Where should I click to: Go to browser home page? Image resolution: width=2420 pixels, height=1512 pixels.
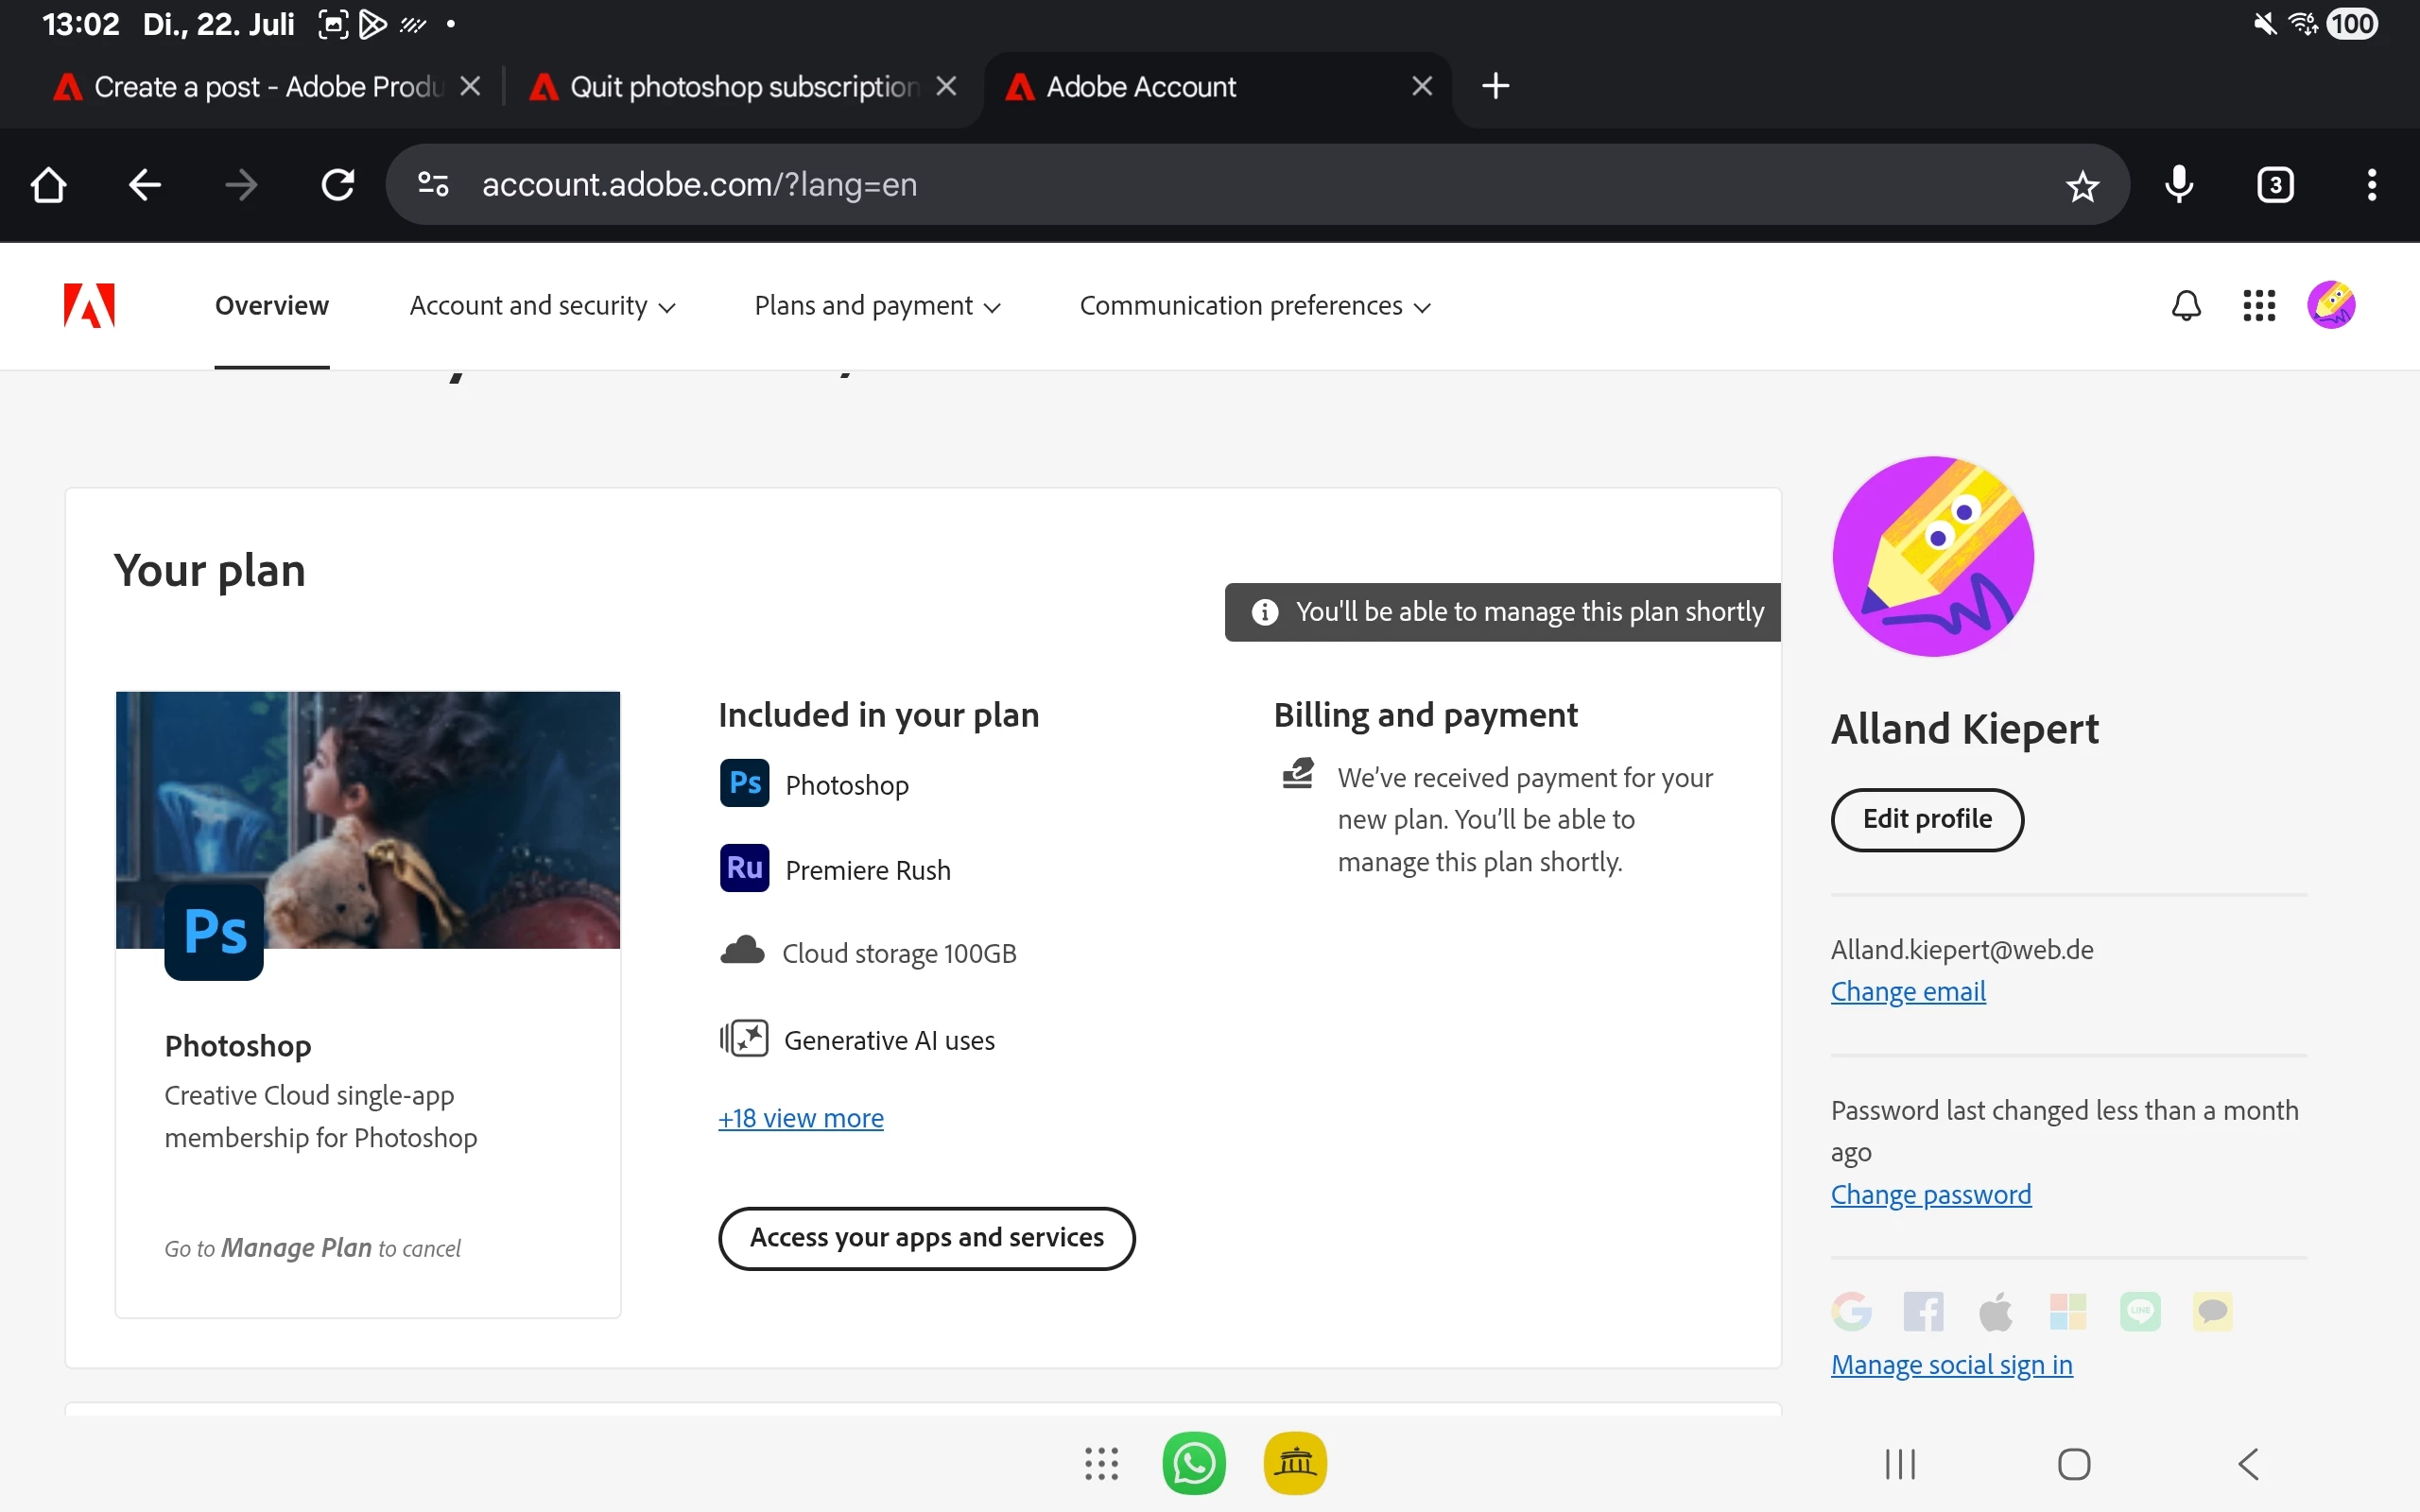click(x=48, y=185)
